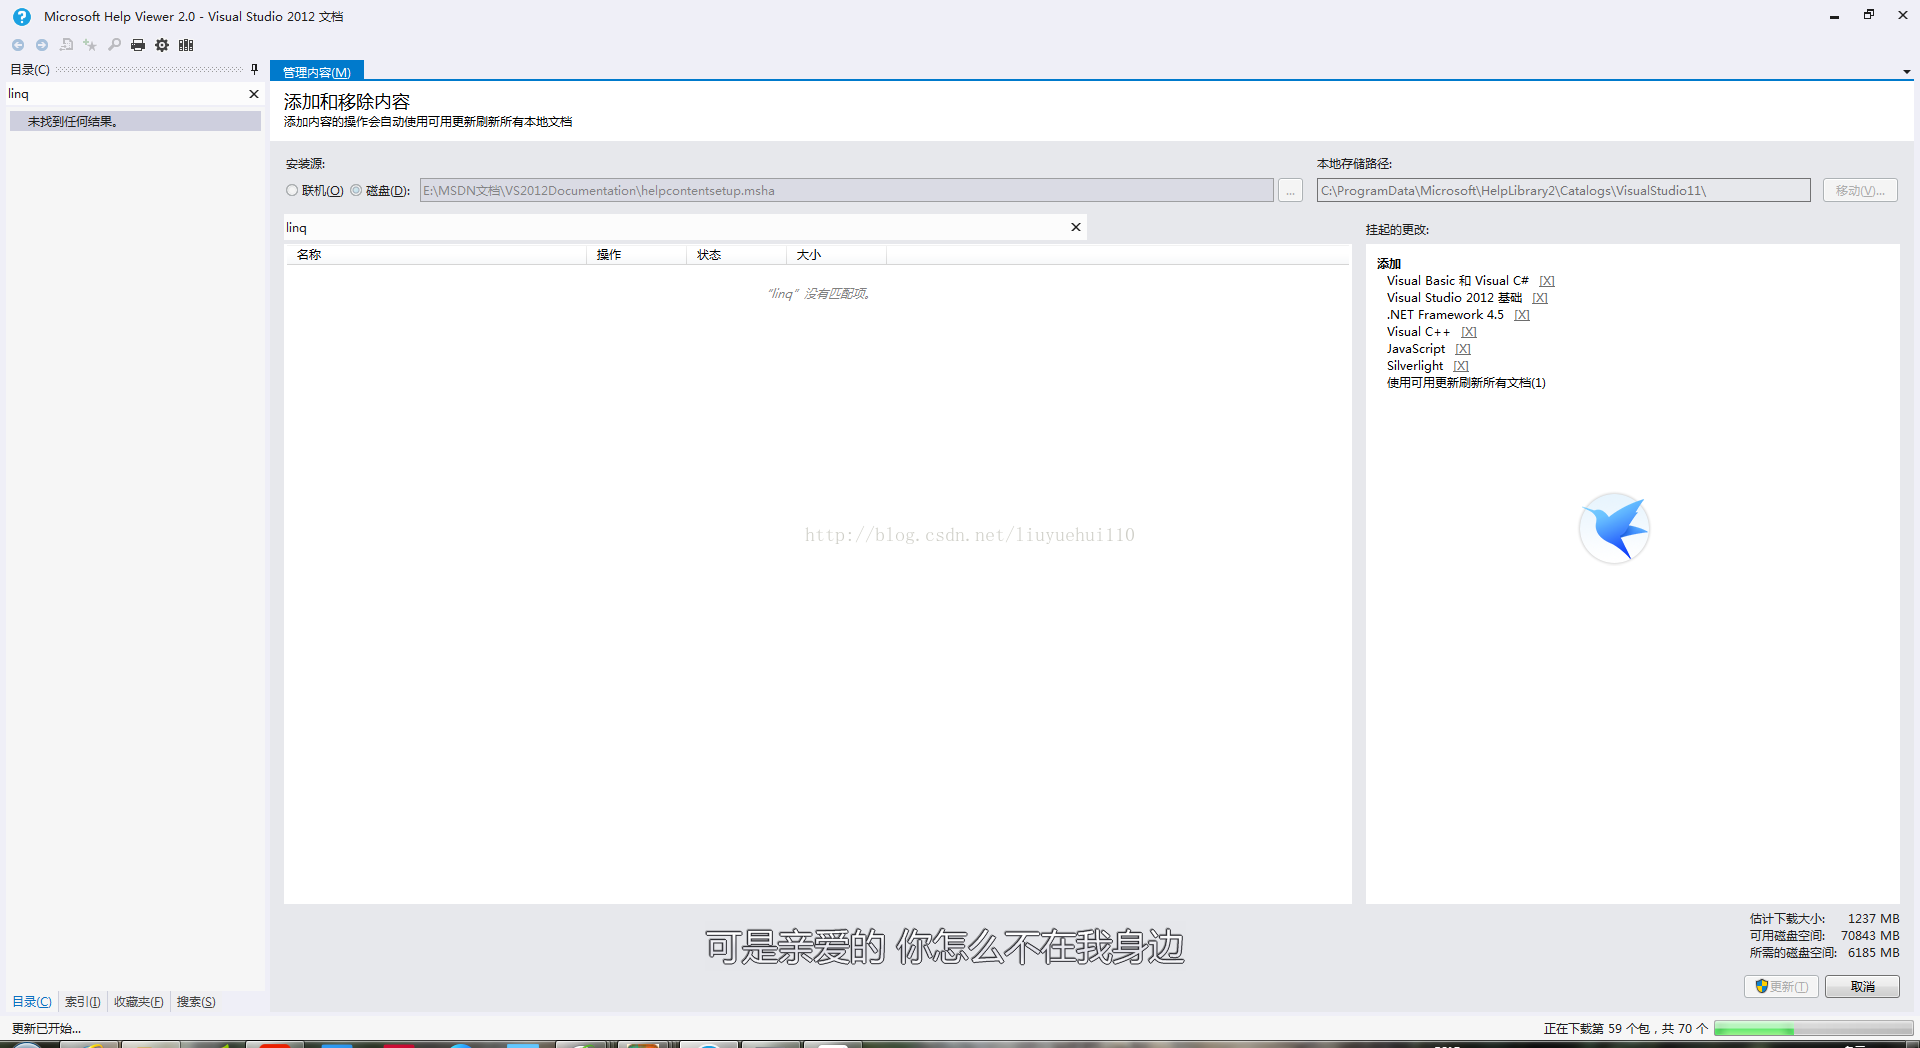This screenshot has height=1048, width=1920.
Task: Click the find in topic magnifier icon
Action: click(x=114, y=45)
